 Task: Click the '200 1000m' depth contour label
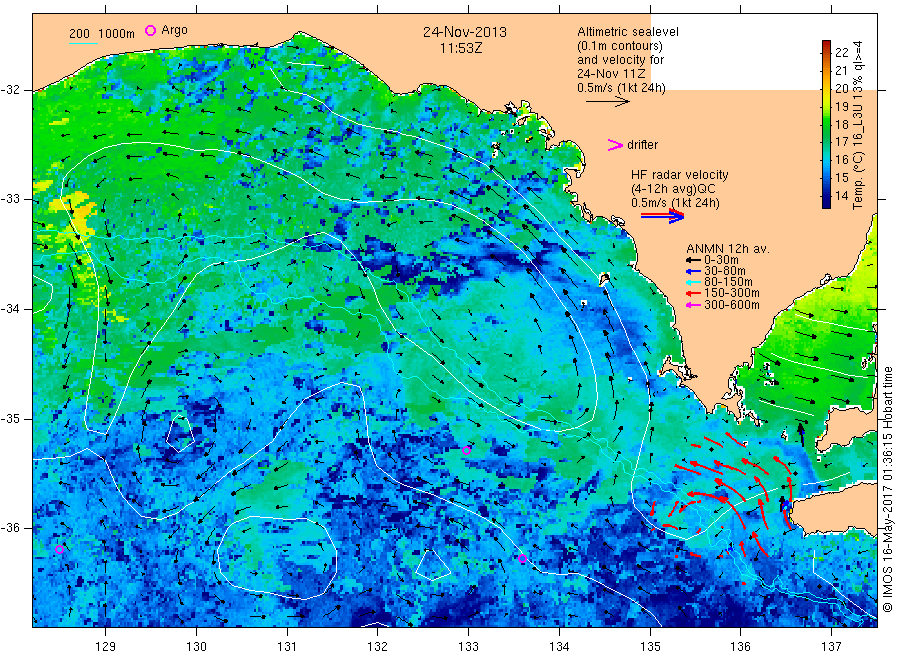pos(102,33)
